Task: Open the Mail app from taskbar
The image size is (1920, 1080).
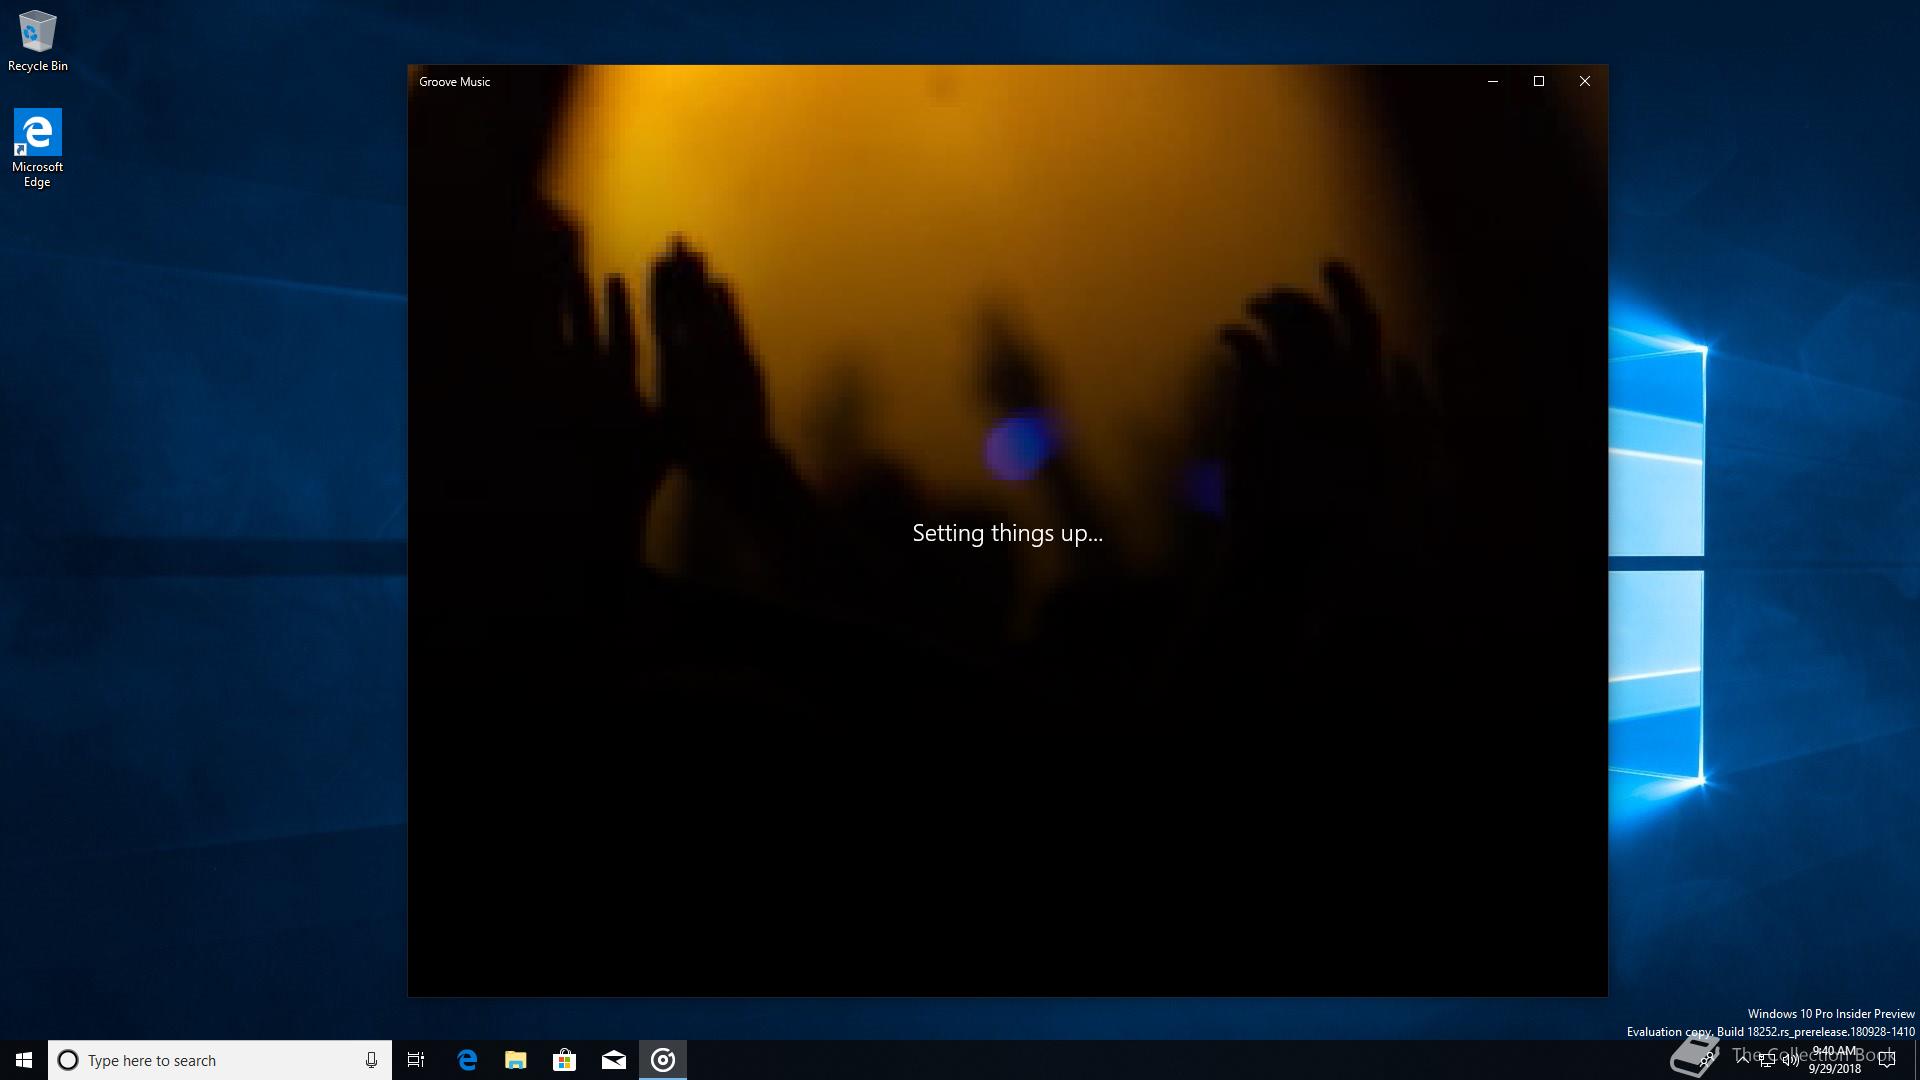Action: (x=614, y=1060)
